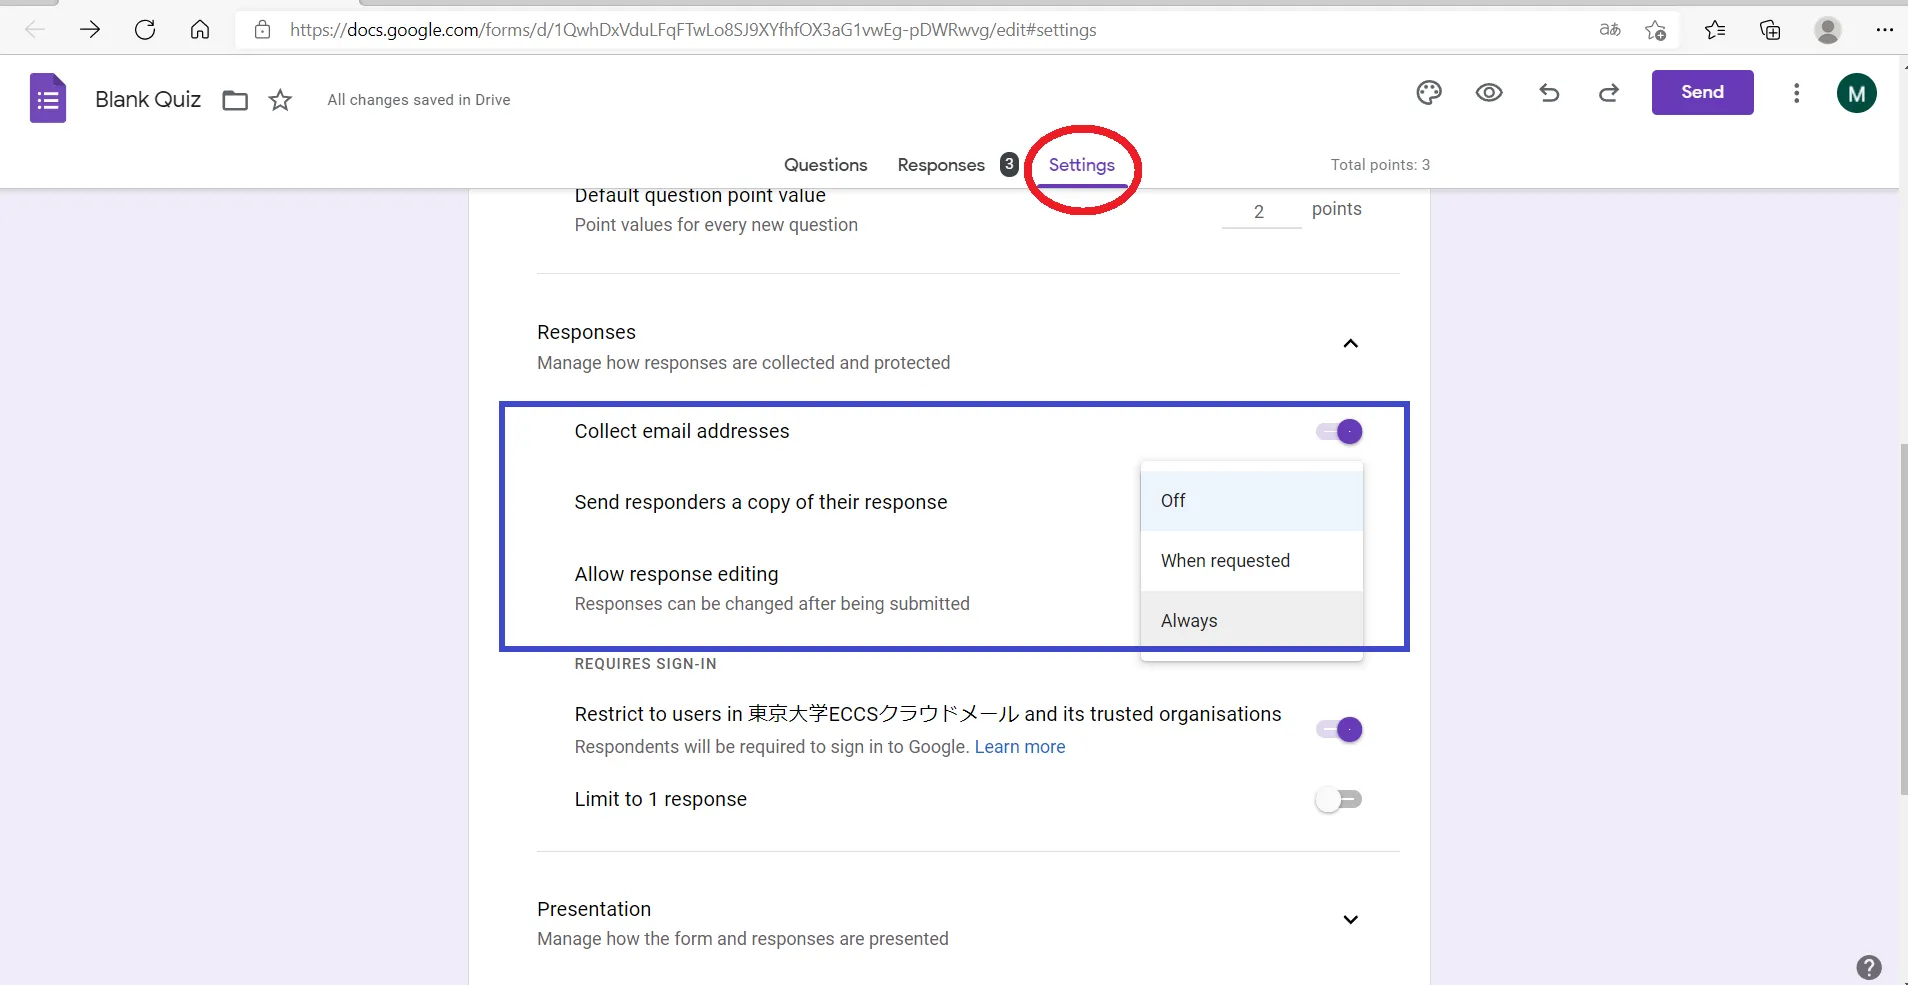Preview the form with eye icon

1489,93
